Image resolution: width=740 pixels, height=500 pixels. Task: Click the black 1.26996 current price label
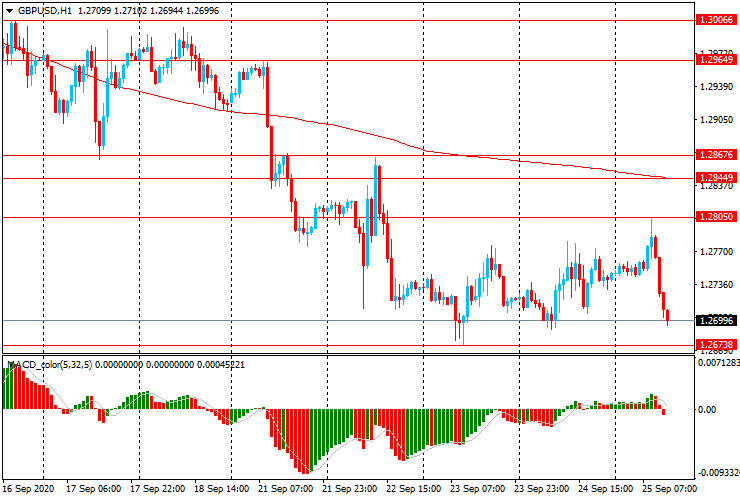pyautogui.click(x=716, y=321)
